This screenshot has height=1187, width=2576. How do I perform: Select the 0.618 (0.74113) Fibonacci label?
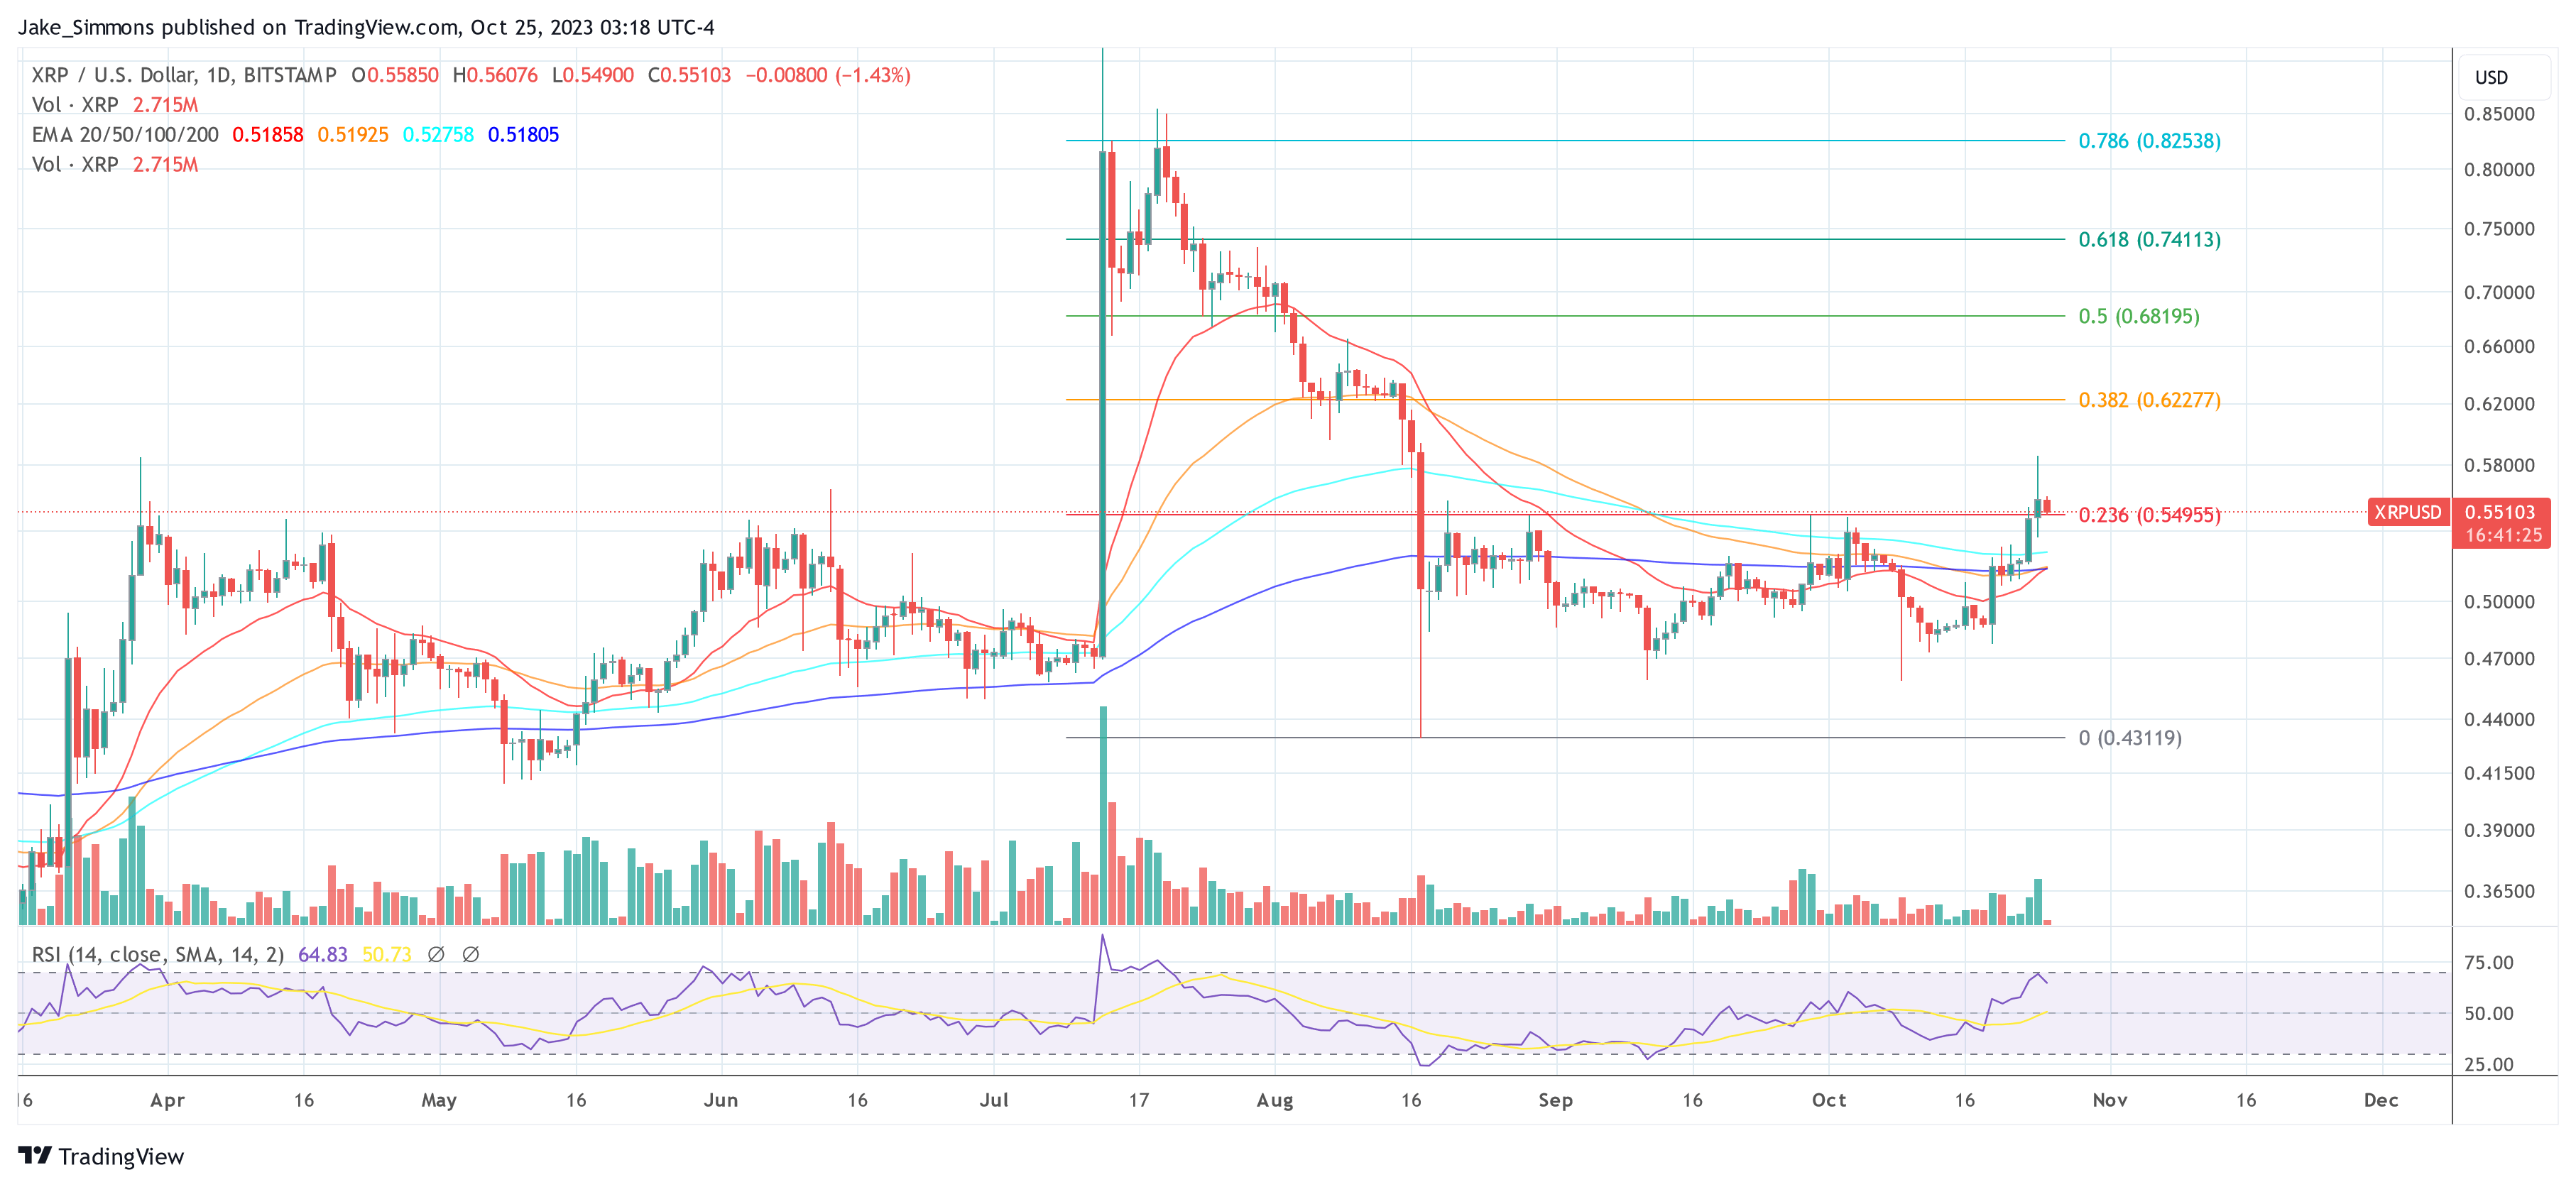(2149, 240)
